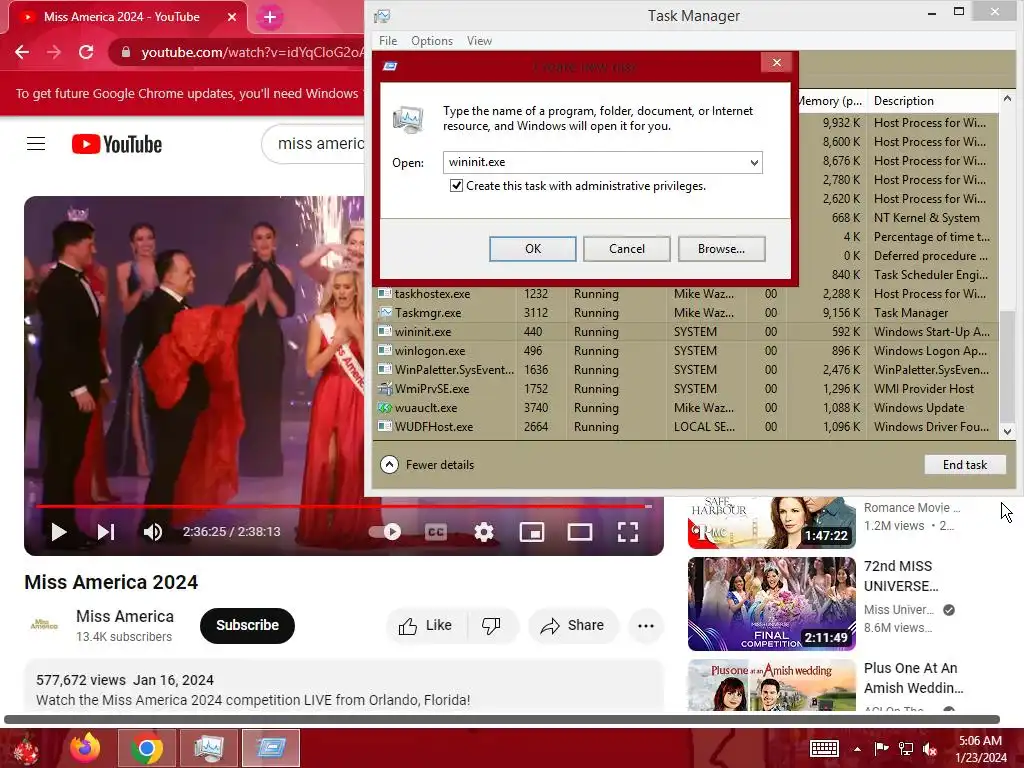The image size is (1024, 768).
Task: Sort processes by Memory column
Action: point(831,101)
